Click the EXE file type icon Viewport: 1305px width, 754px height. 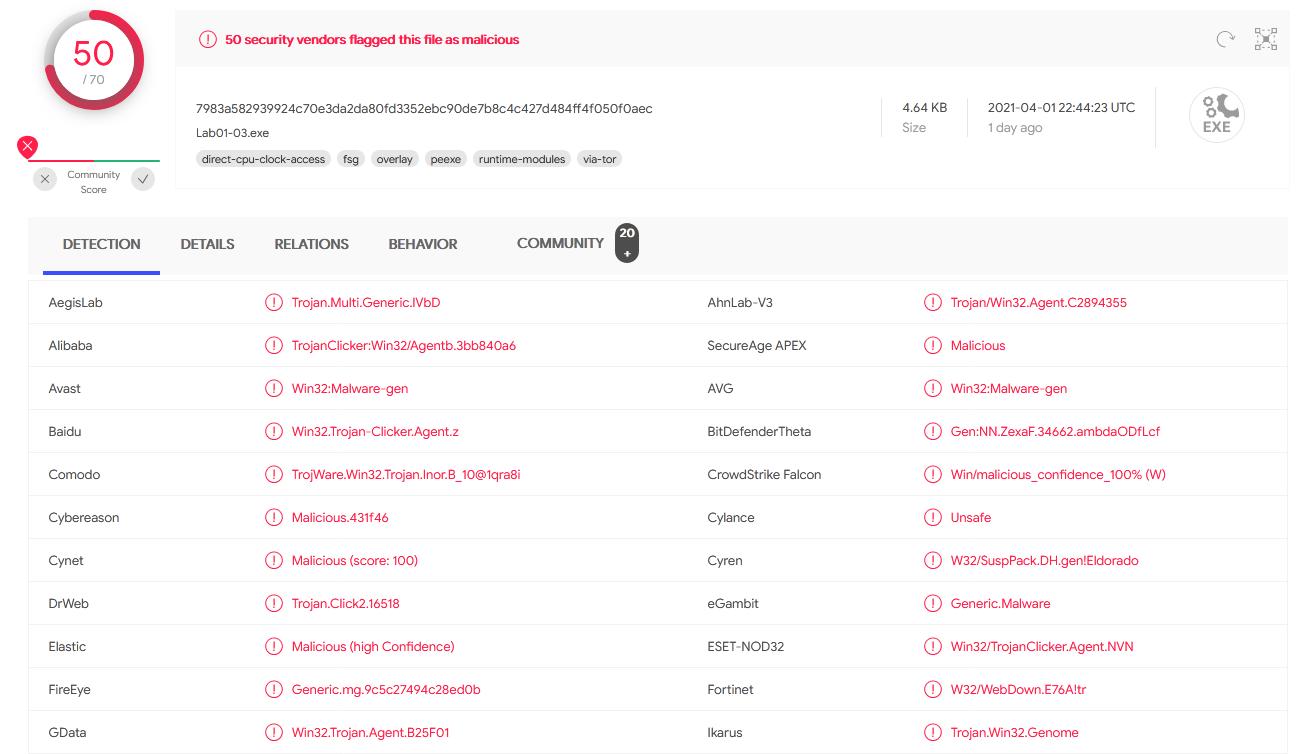(x=1216, y=115)
